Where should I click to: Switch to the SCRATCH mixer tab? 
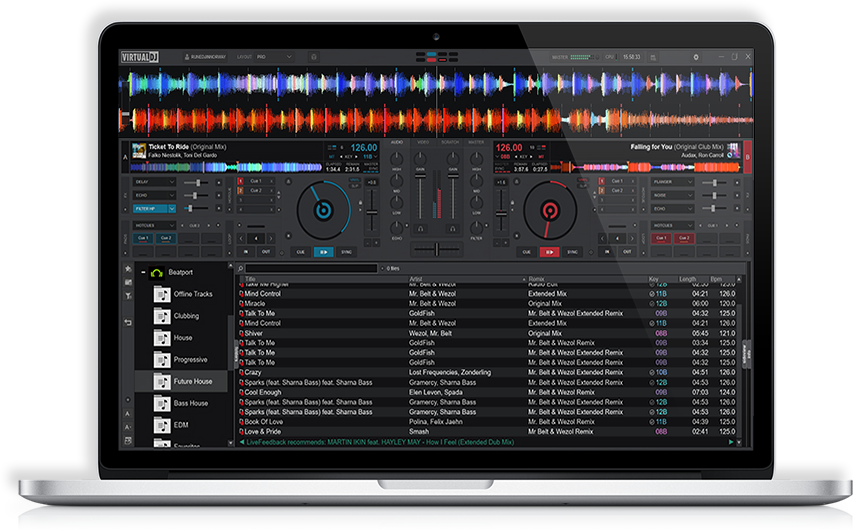coord(450,142)
